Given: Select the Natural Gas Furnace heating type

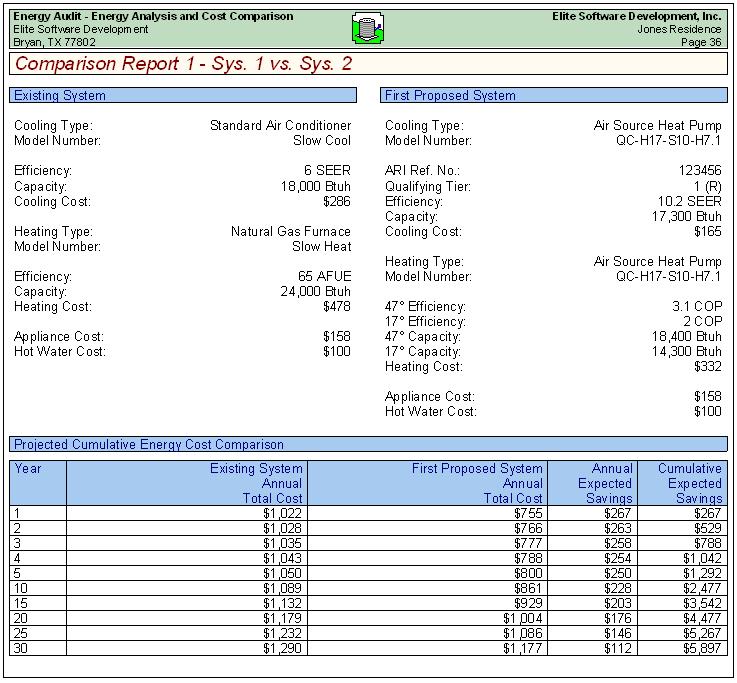Looking at the screenshot, I should click(x=291, y=231).
